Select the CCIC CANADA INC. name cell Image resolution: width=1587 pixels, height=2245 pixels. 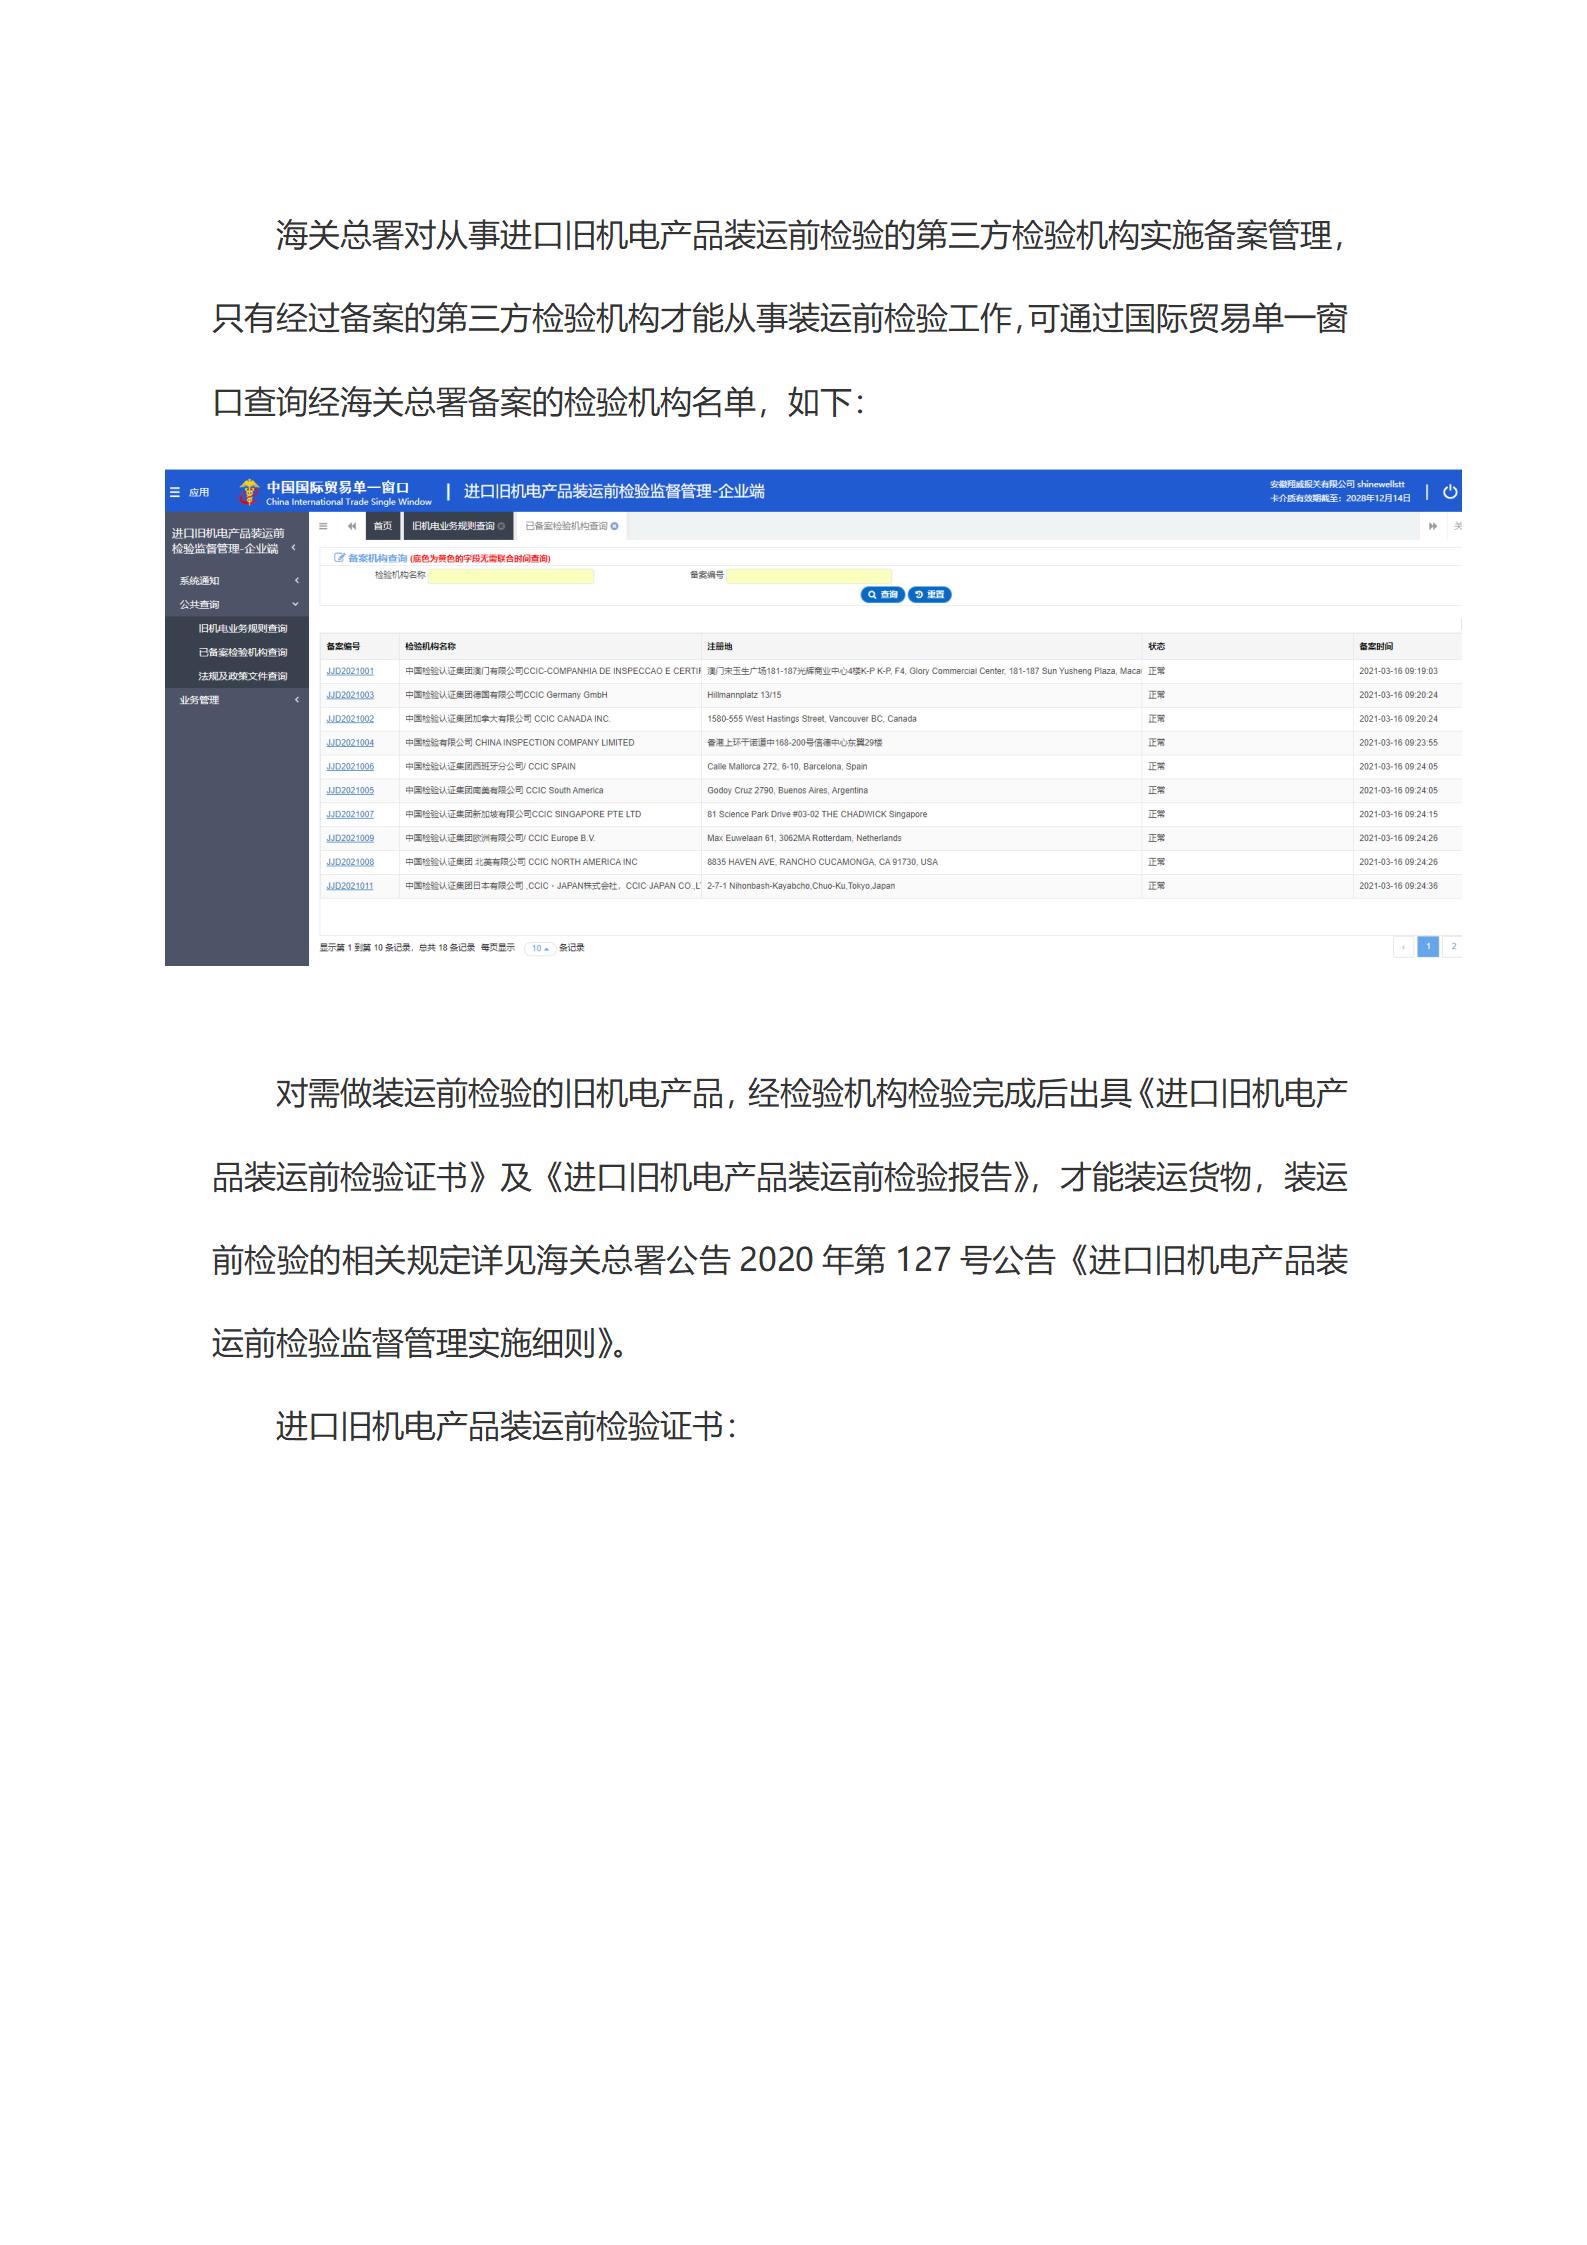pos(550,719)
